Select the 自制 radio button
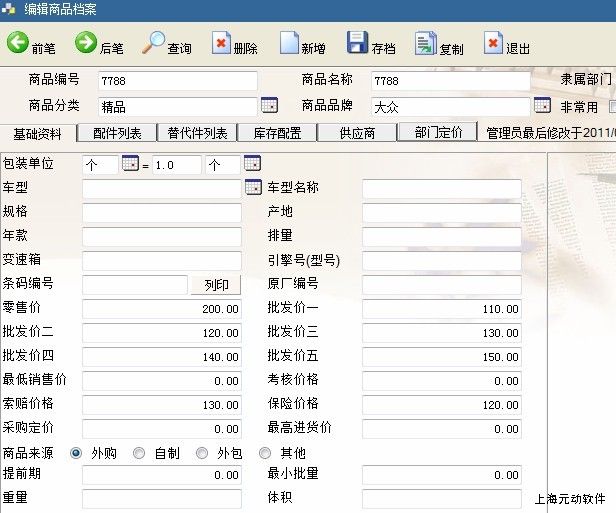The height and width of the screenshot is (513, 616). [x=139, y=453]
